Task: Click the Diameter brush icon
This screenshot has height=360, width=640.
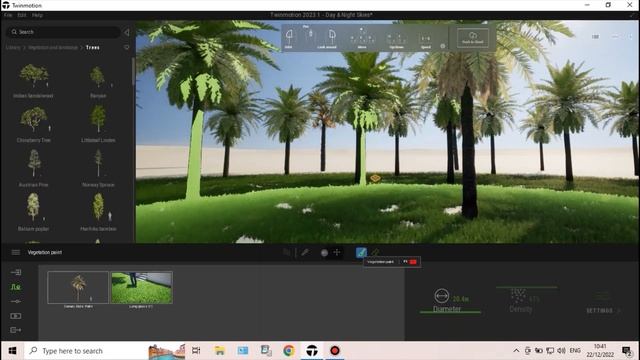Action: pos(442,296)
